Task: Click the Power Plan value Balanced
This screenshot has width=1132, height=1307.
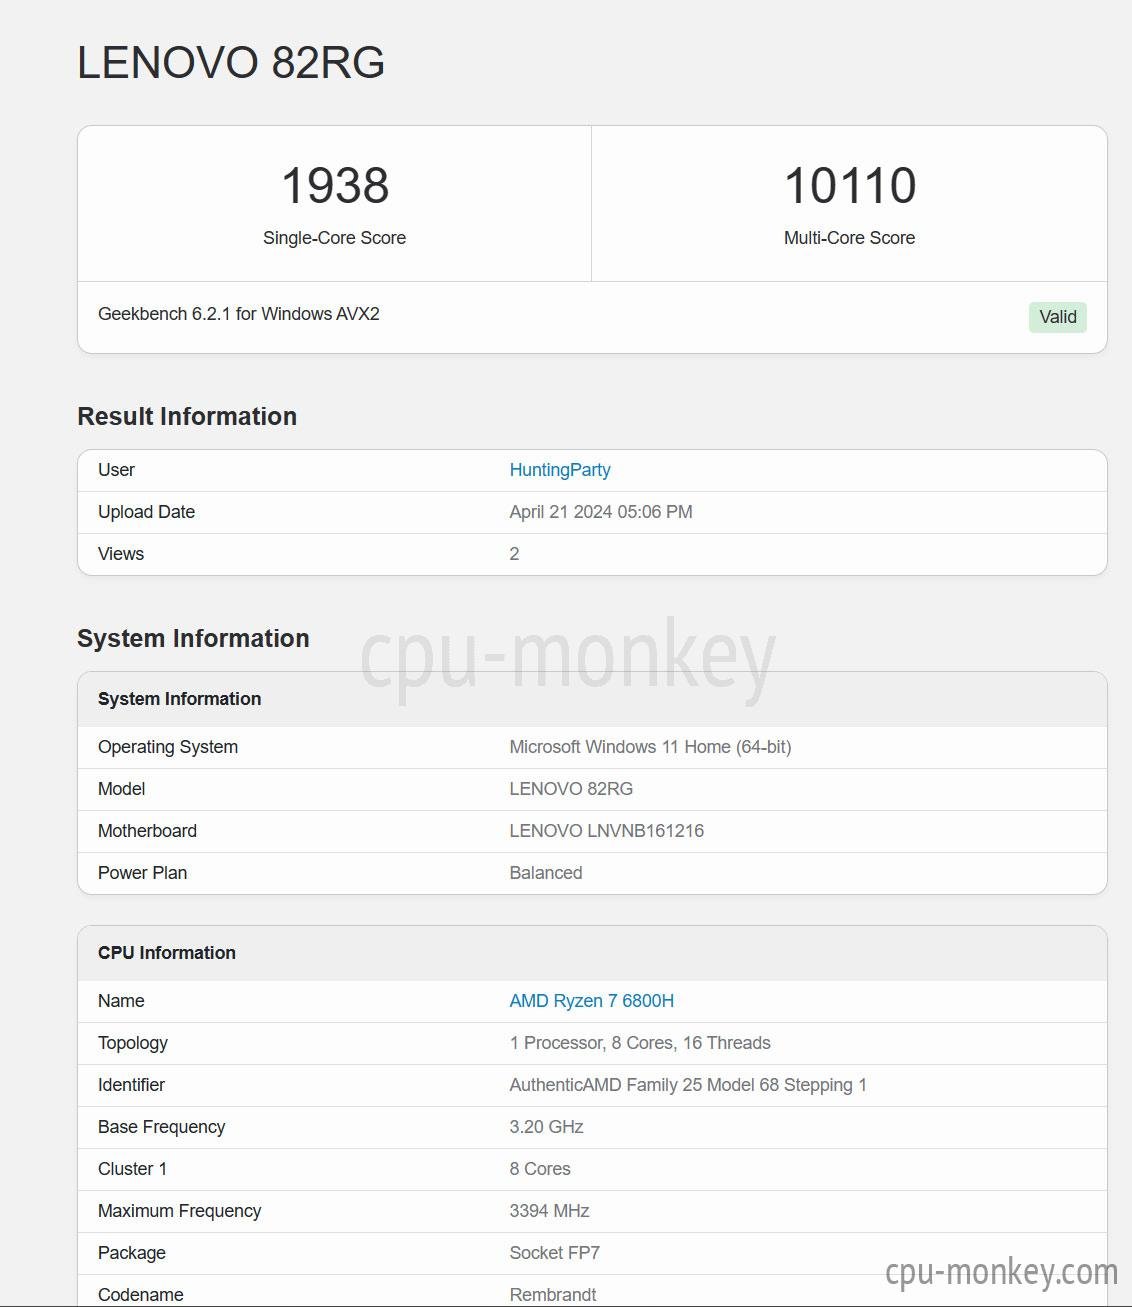Action: click(546, 873)
